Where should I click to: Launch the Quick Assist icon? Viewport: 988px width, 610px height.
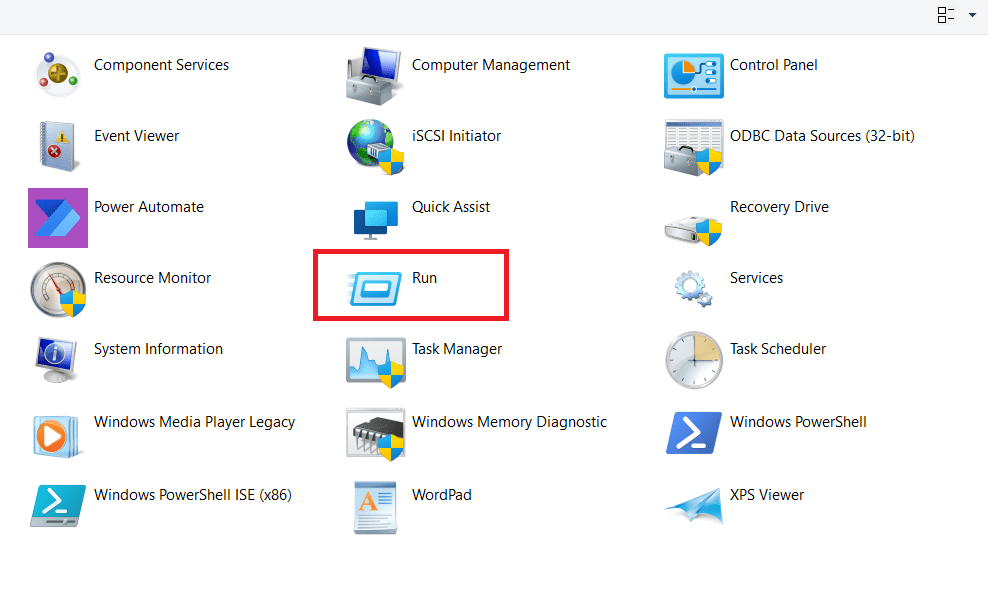pyautogui.click(x=376, y=220)
